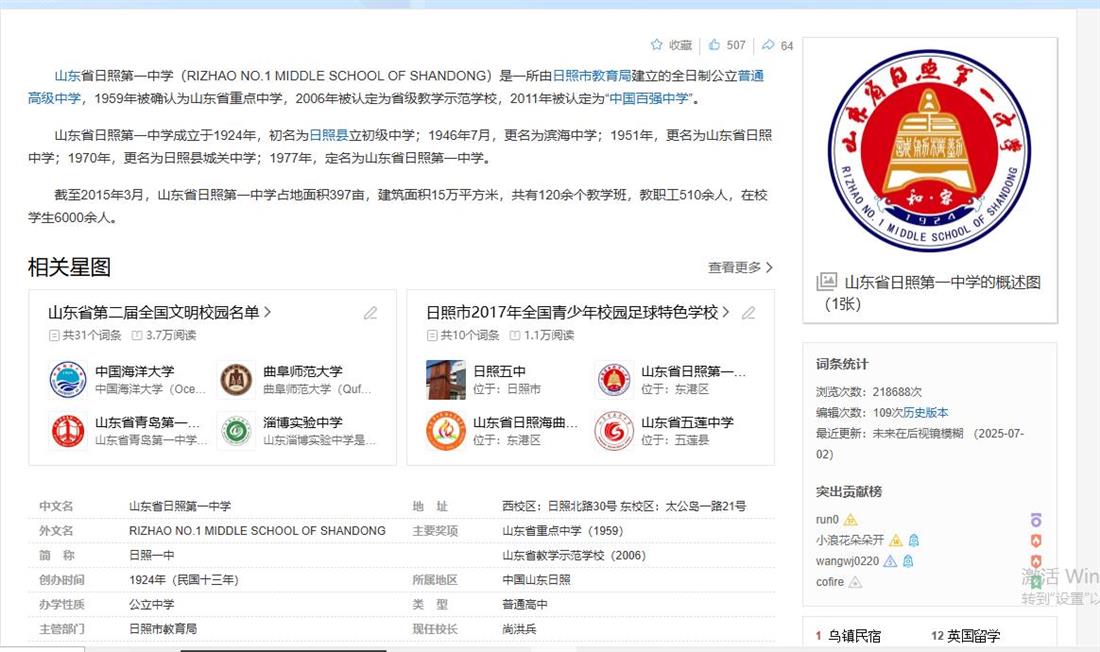1100x652 pixels.
Task: Click the 1.1万阅读 read count
Action: click(549, 335)
